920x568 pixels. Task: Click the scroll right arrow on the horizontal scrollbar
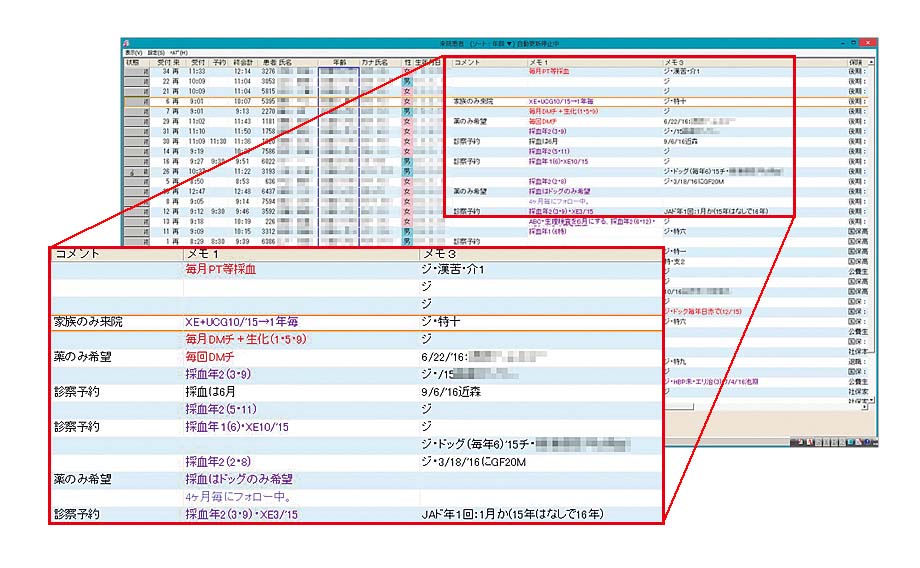865,408
